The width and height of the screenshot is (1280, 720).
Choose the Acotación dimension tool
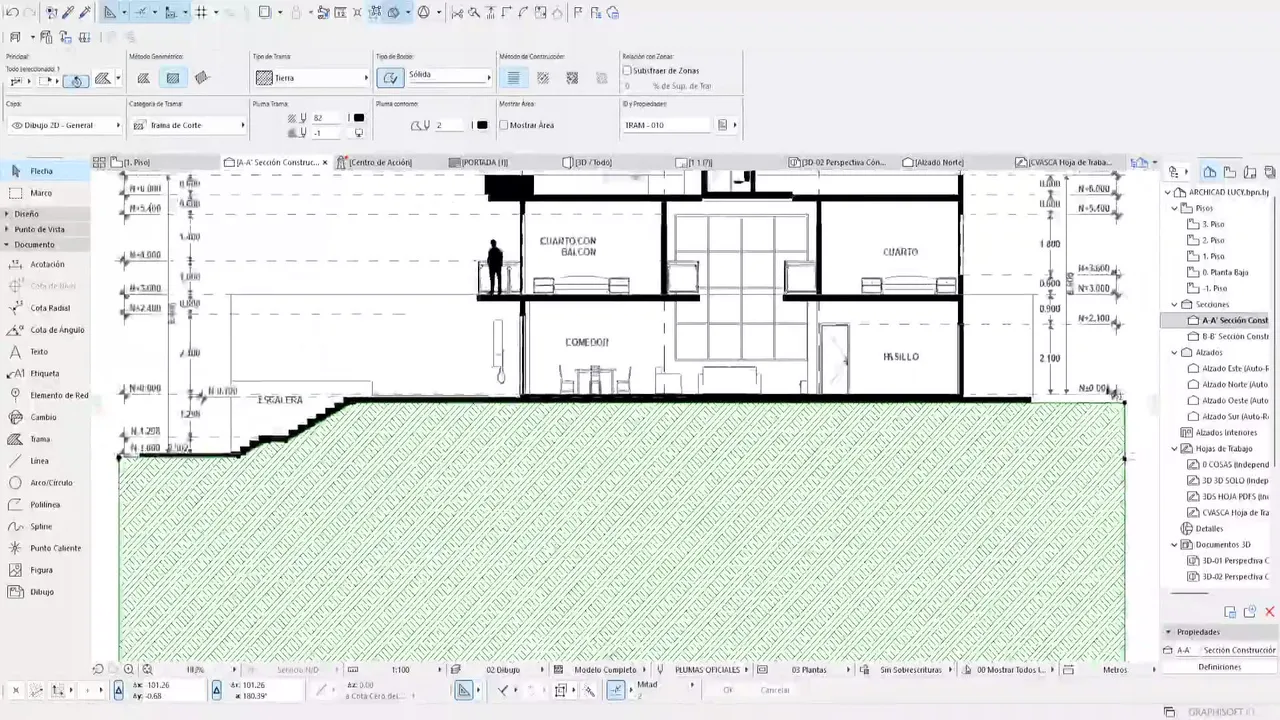tap(45, 264)
